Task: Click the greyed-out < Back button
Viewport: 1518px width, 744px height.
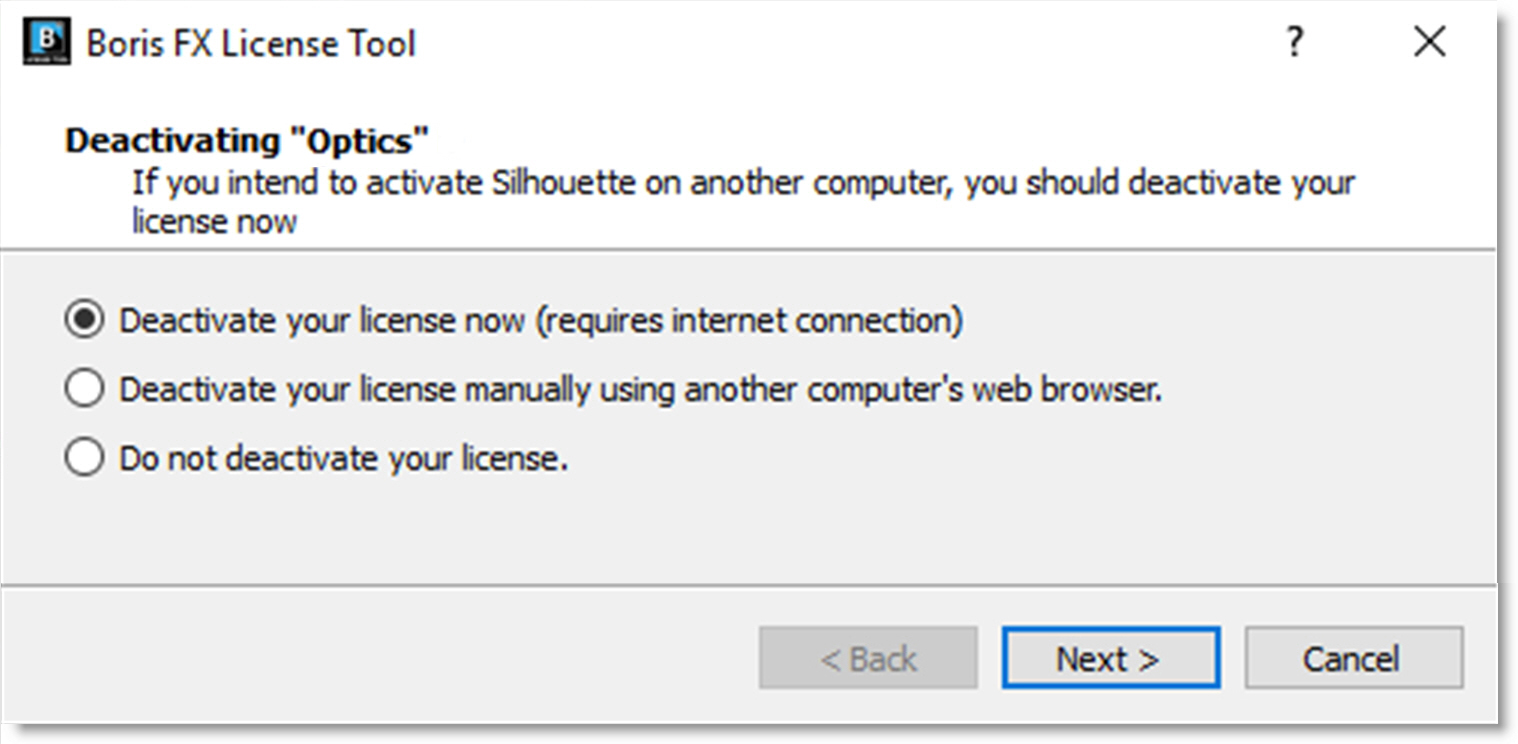Action: [x=867, y=658]
